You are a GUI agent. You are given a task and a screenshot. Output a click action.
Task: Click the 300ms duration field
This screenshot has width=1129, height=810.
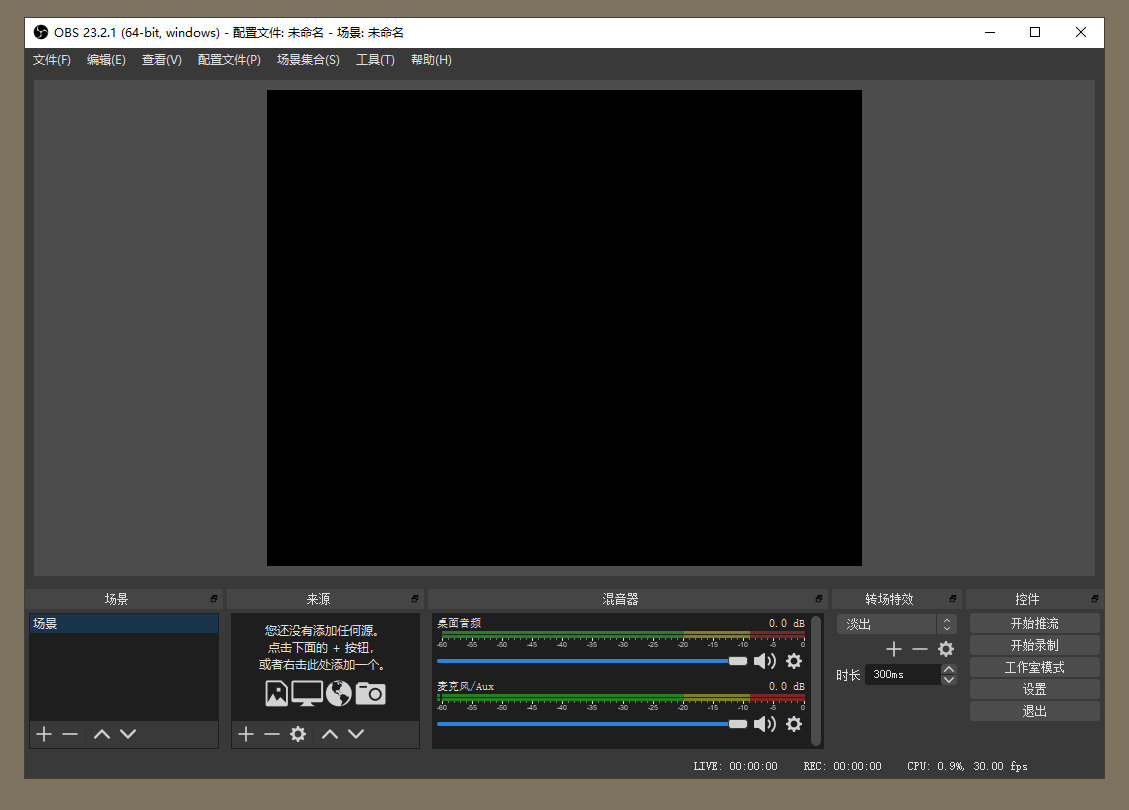[x=905, y=674]
